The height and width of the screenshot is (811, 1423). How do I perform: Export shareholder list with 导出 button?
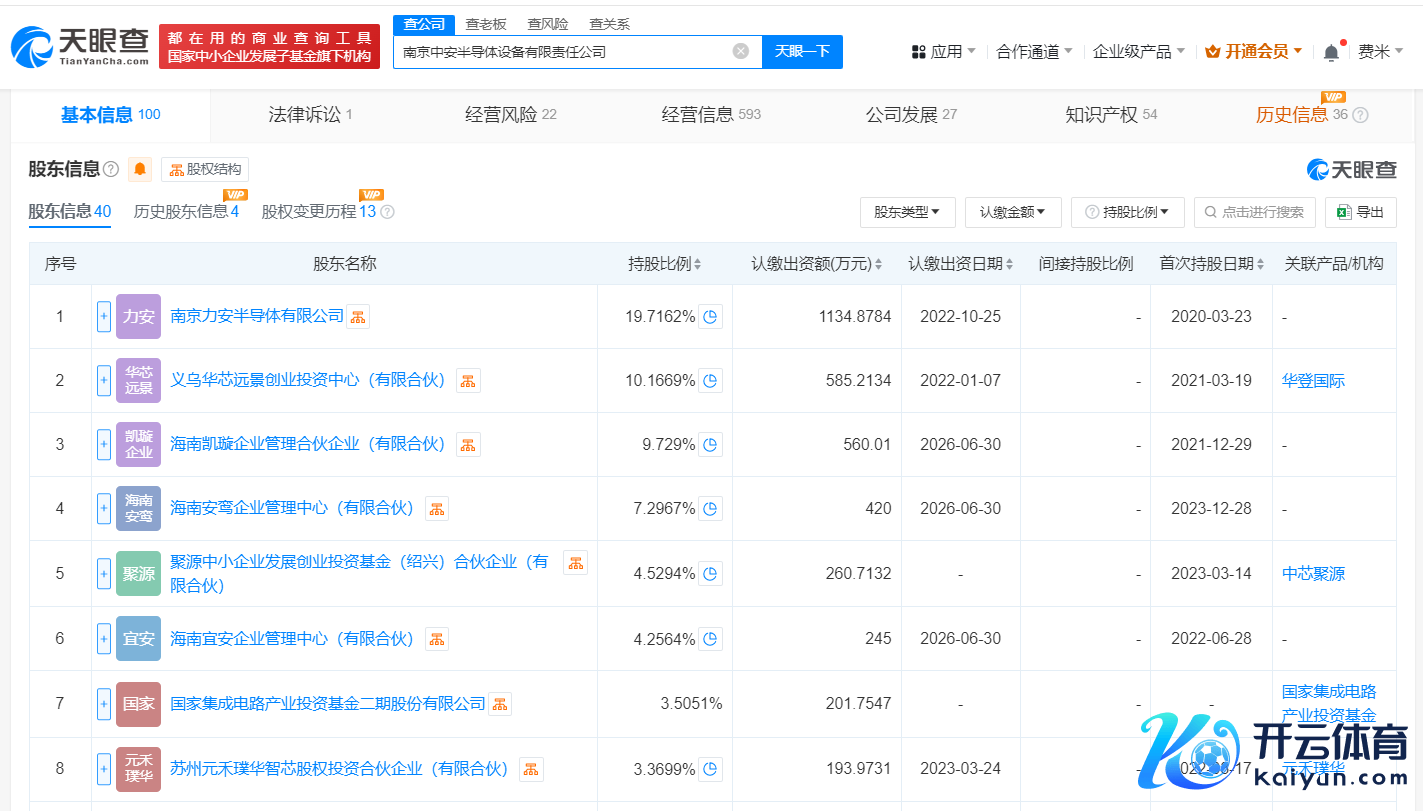click(x=1360, y=212)
